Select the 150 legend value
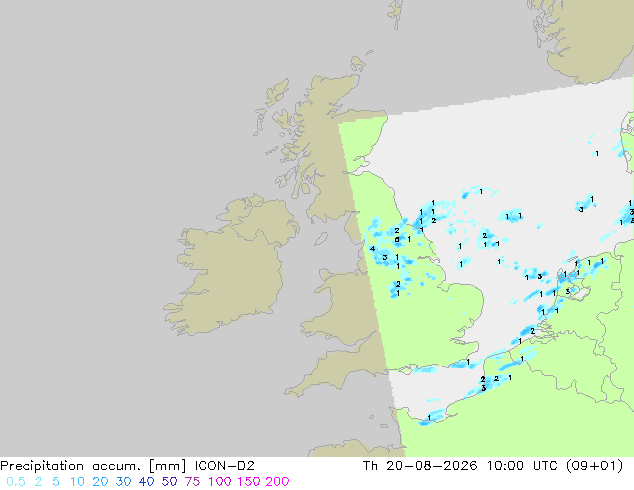This screenshot has width=634, height=490. (249, 482)
